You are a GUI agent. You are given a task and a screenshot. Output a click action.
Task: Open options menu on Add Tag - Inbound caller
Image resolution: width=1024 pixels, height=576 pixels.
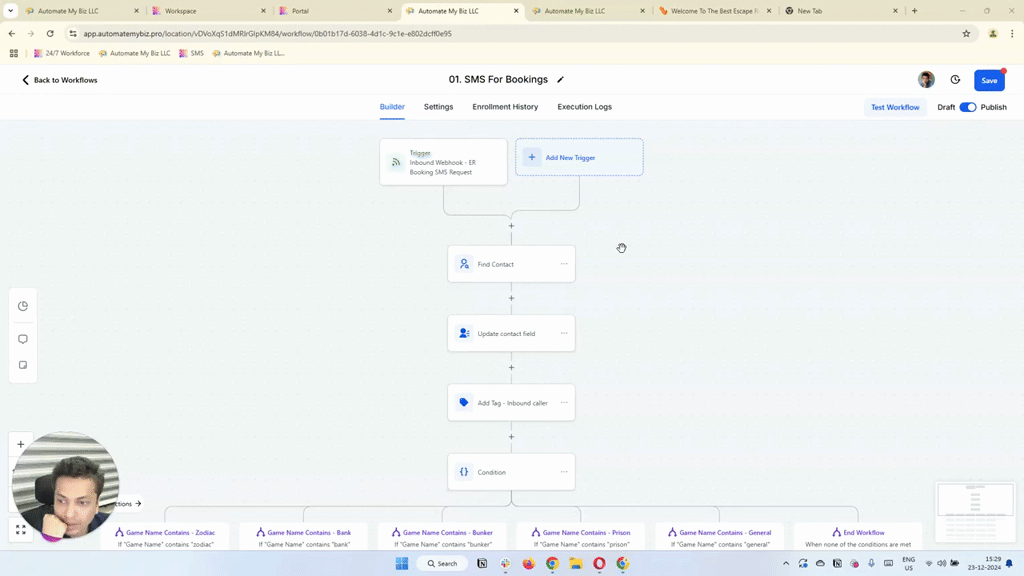[562, 402]
